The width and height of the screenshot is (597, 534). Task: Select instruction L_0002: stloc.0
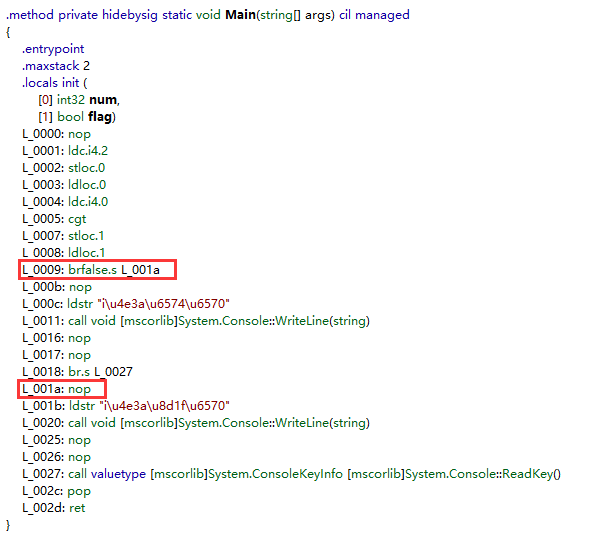click(64, 168)
